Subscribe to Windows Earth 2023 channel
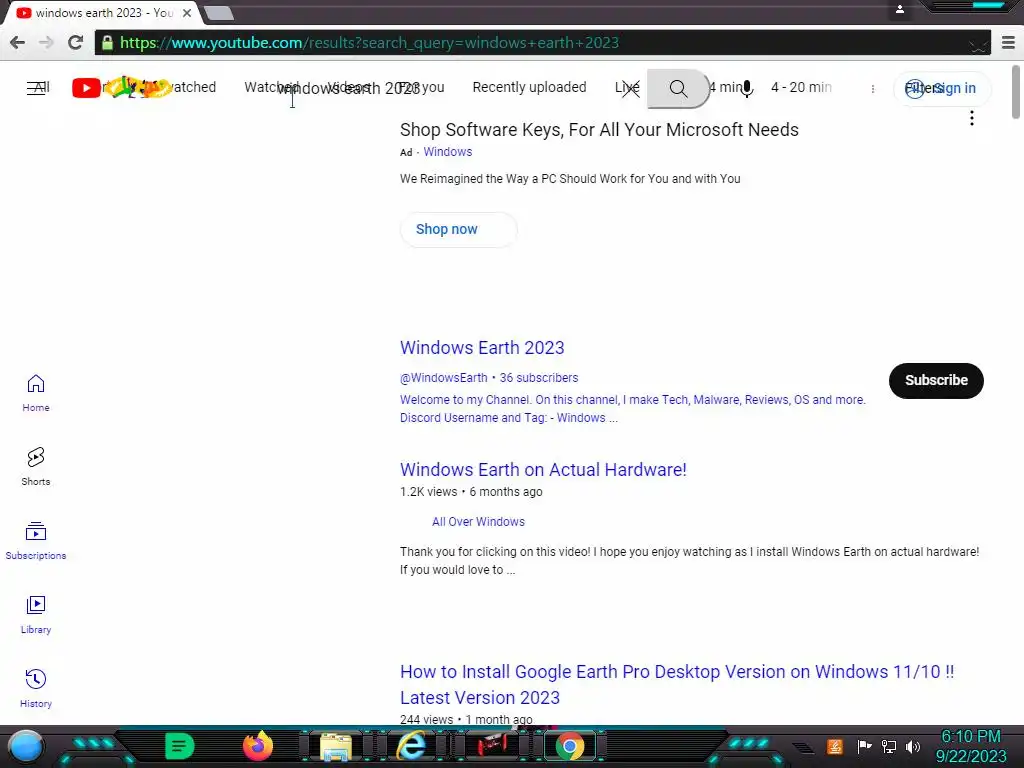Viewport: 1024px width, 768px height. (x=936, y=381)
